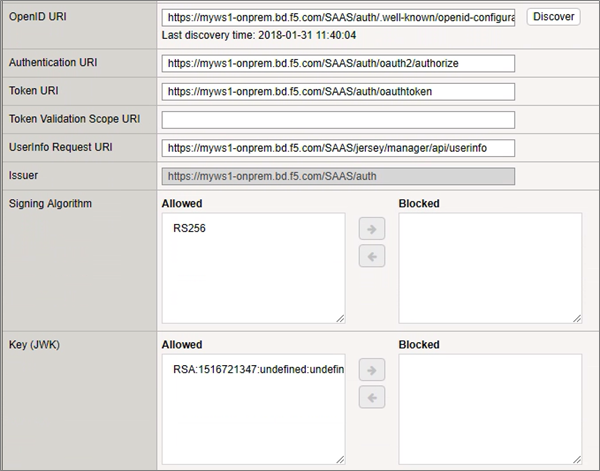Viewport: 600px width, 471px height.
Task: Click resize handle of Key Blocked box
Action: click(x=577, y=461)
